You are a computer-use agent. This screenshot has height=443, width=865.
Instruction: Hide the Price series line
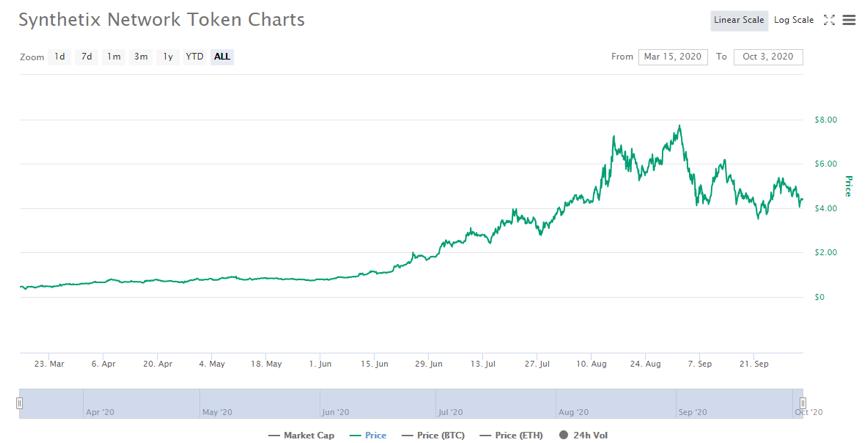(369, 435)
